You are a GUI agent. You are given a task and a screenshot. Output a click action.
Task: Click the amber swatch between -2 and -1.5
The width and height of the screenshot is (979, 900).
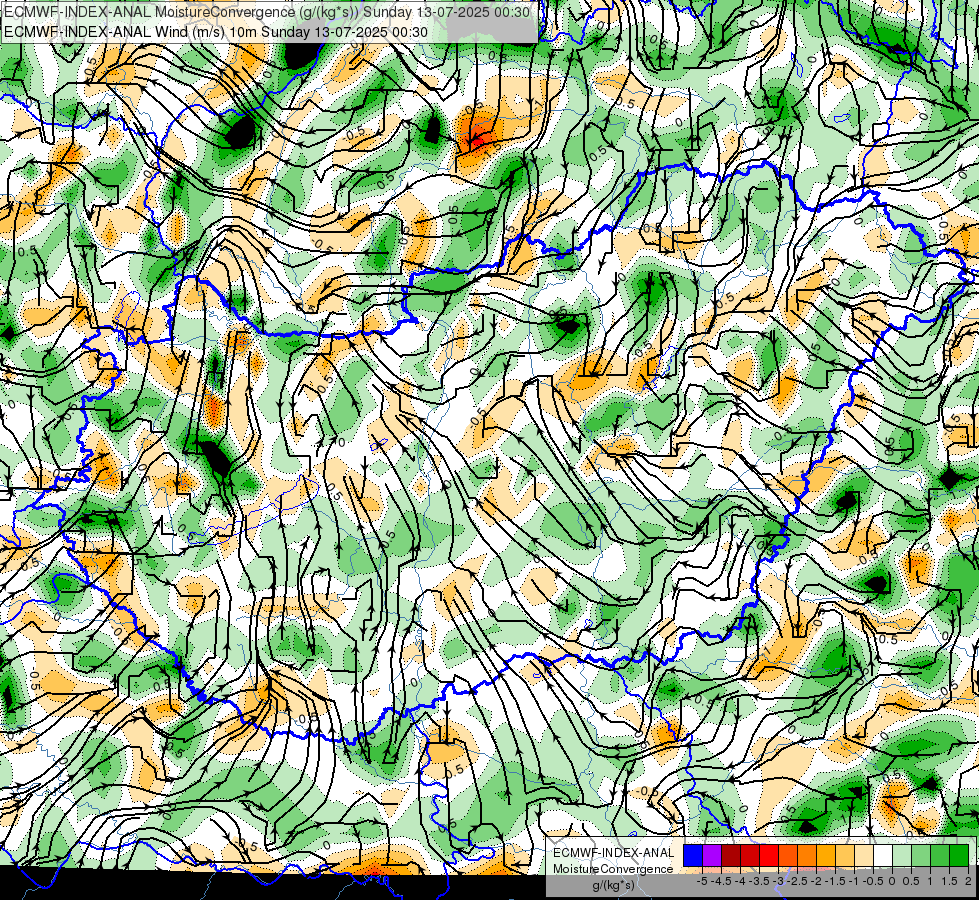(826, 855)
